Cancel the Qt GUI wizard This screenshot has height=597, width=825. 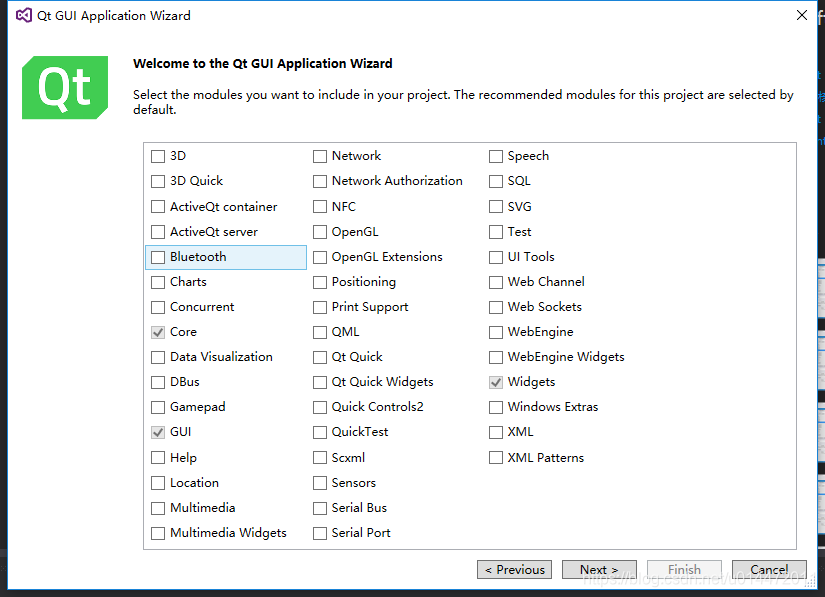click(769, 570)
